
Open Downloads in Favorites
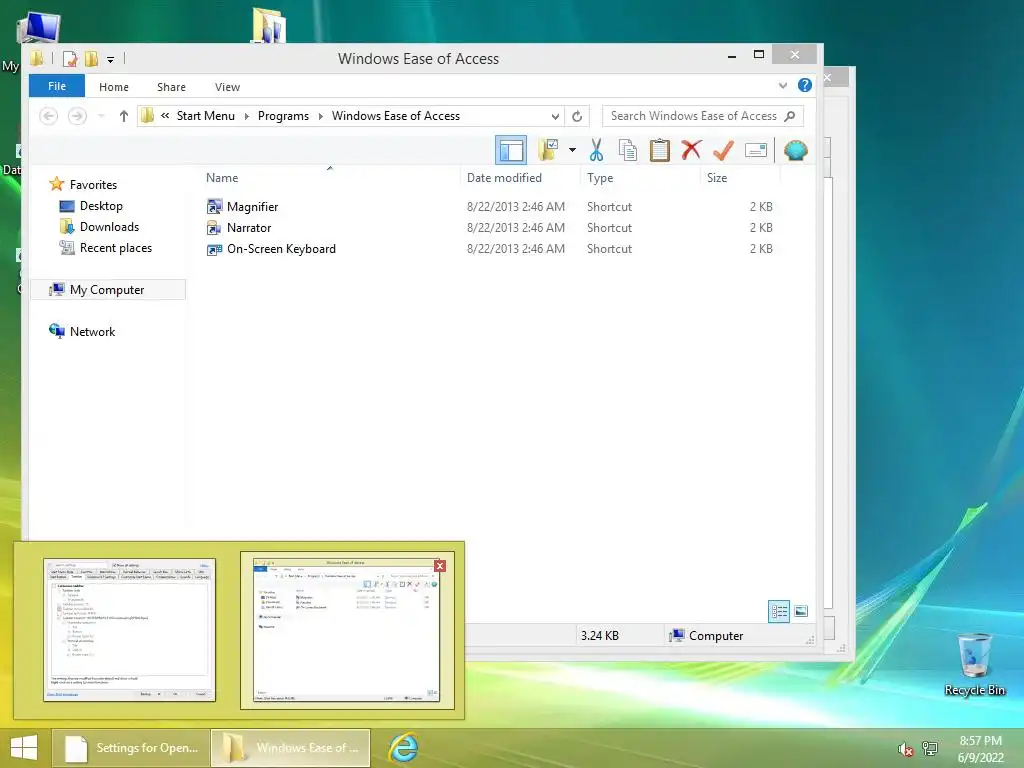(109, 227)
